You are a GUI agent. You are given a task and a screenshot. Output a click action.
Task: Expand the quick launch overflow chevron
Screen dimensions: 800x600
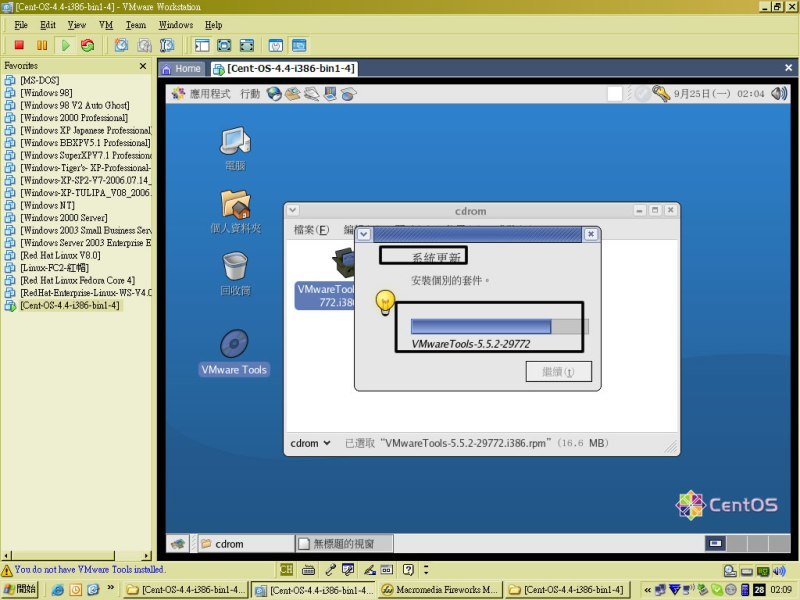tap(110, 588)
